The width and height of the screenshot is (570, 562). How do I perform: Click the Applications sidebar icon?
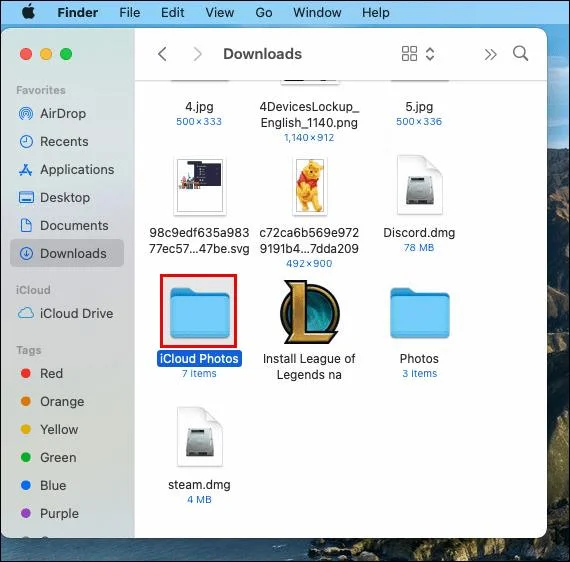(25, 169)
